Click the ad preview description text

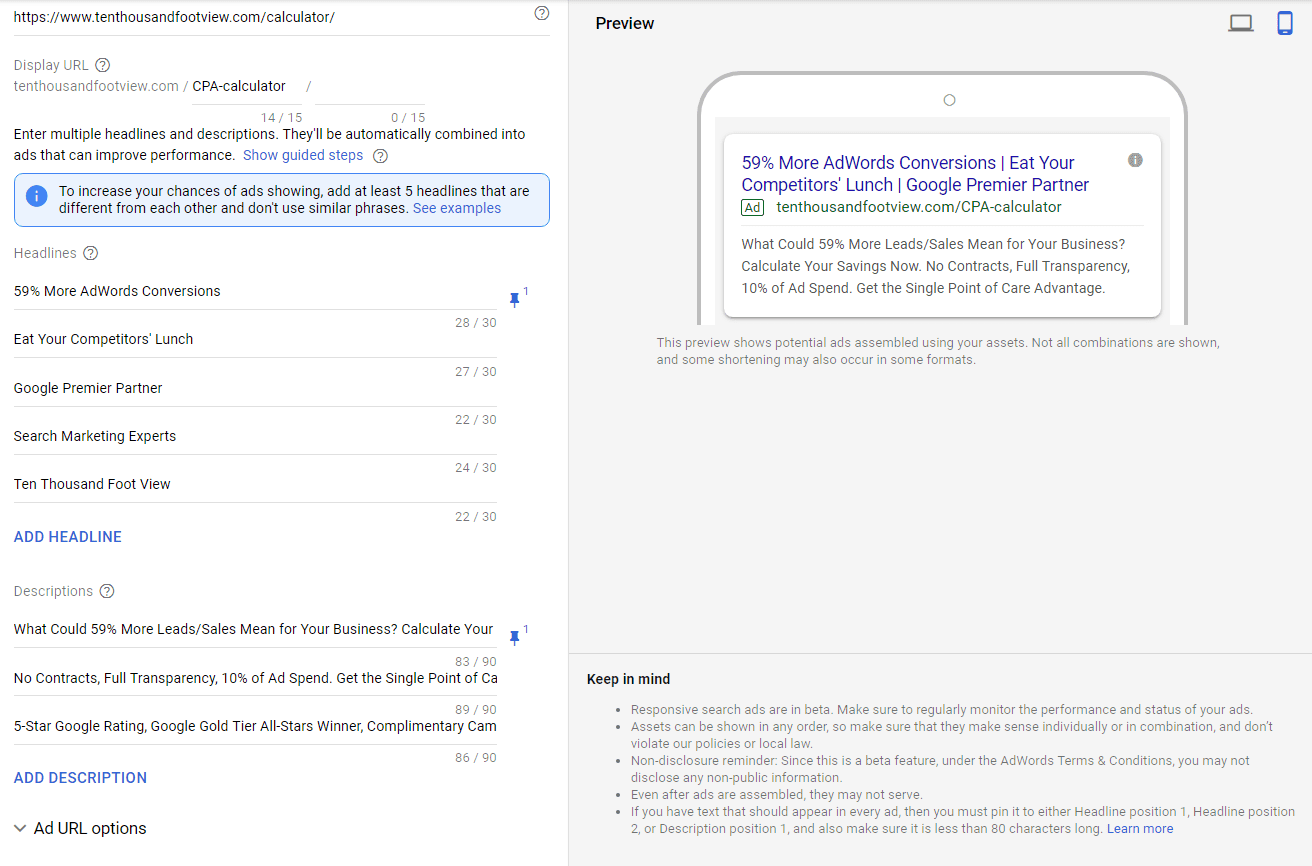click(x=936, y=266)
